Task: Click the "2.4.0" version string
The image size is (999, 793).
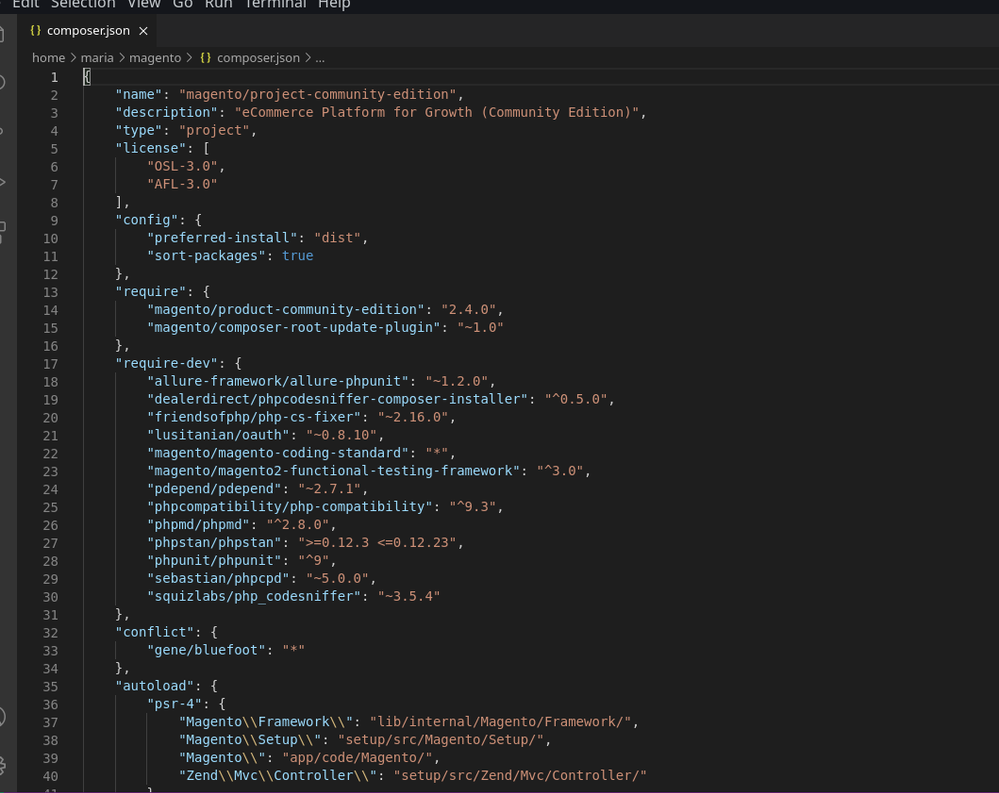Action: (469, 310)
